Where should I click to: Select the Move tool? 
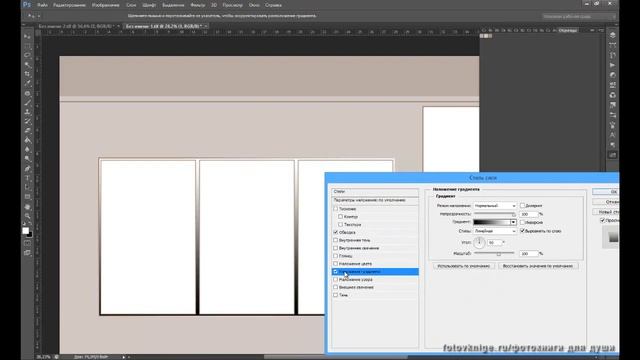(27, 36)
